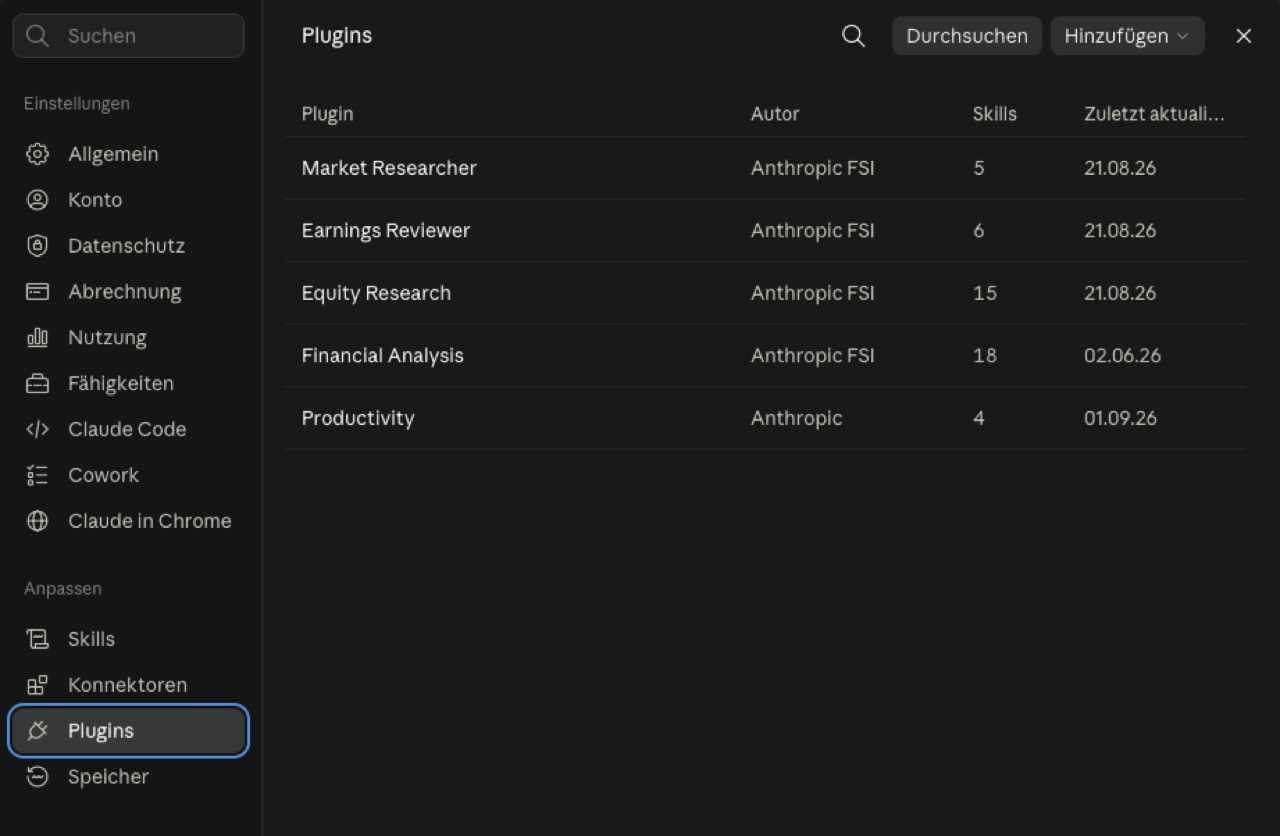1280x836 pixels.
Task: Click the Speicher memory icon
Action: [x=37, y=777]
